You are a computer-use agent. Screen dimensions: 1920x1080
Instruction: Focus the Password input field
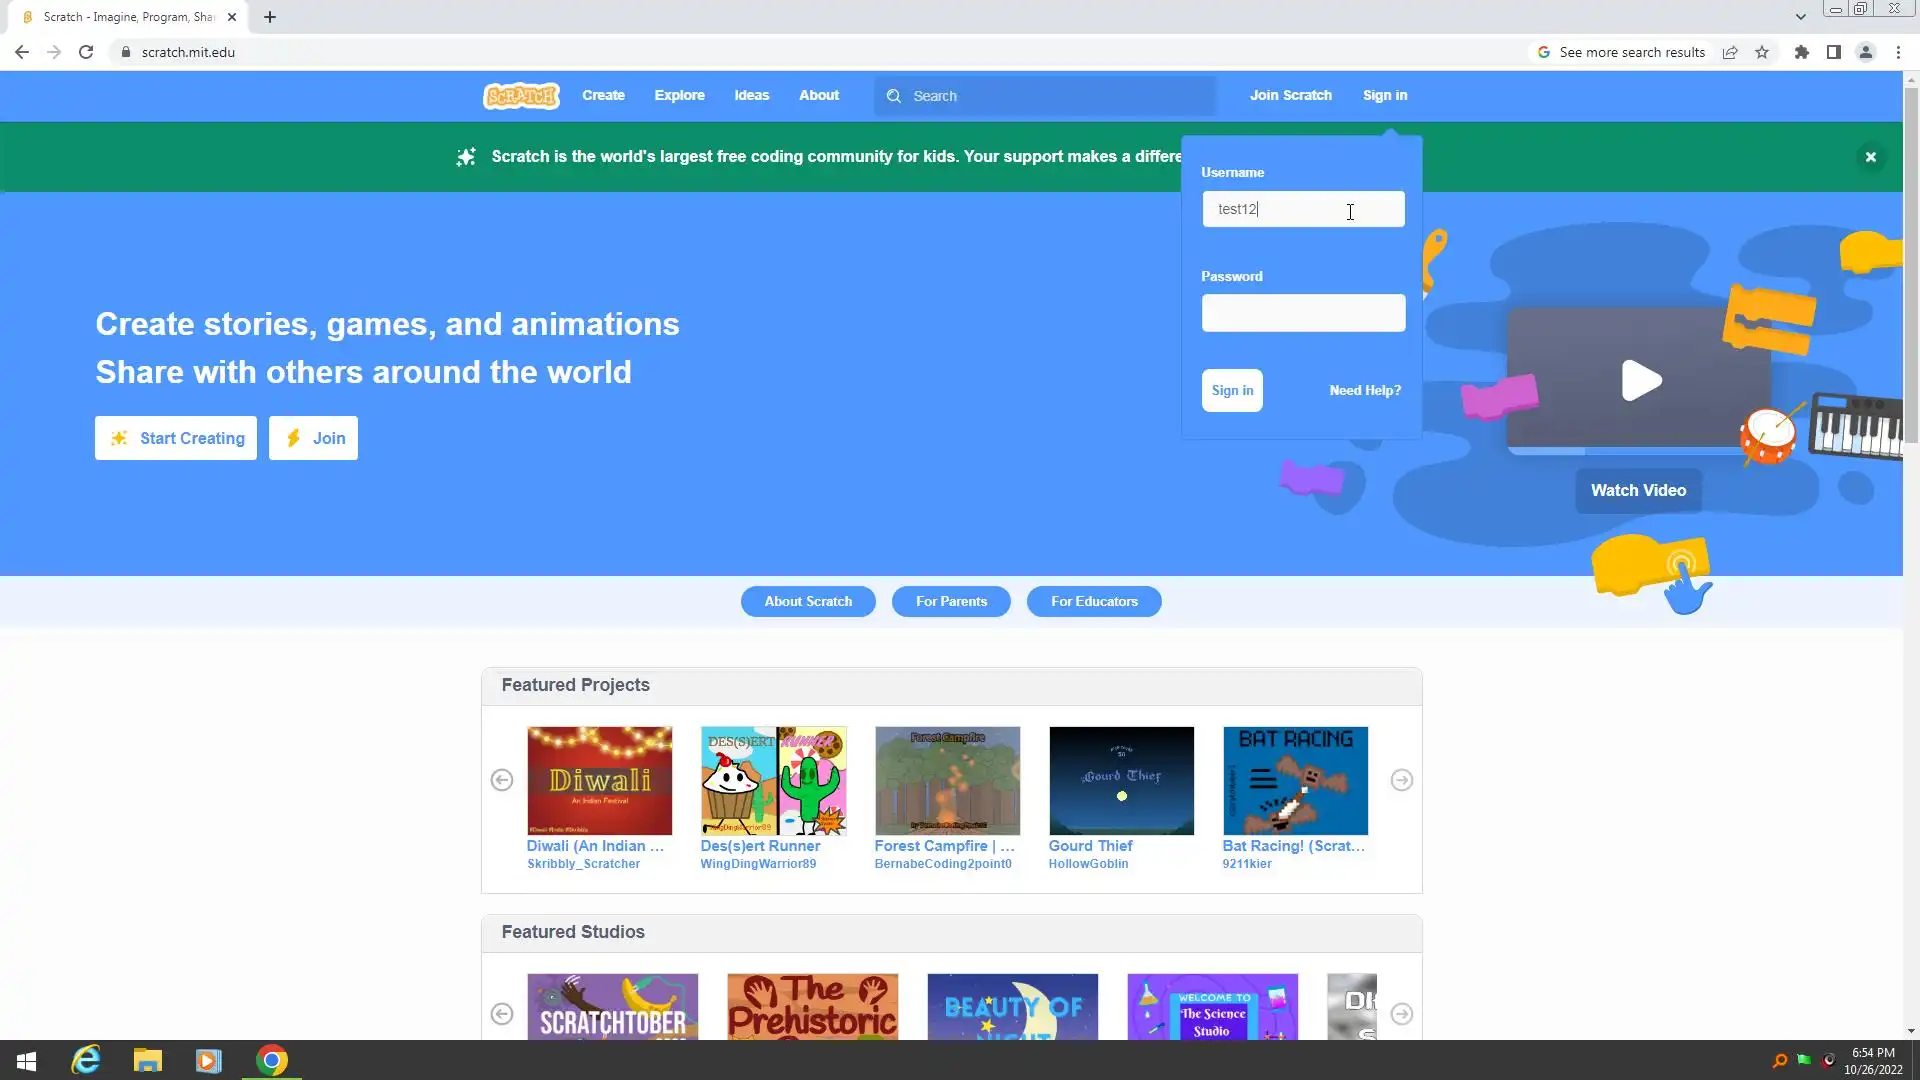coord(1302,313)
